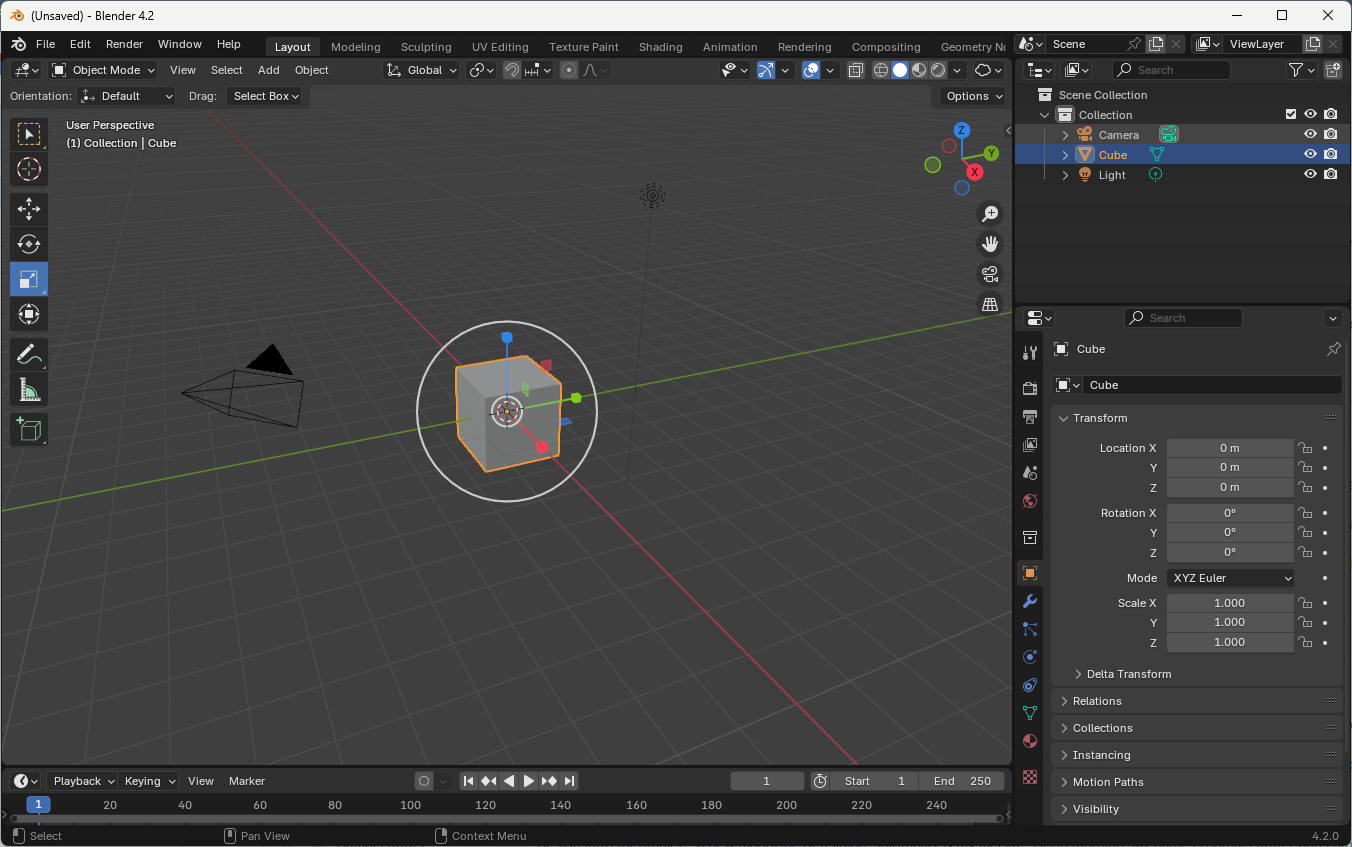Pin the Cube properties editor
Viewport: 1352px width, 847px height.
[x=1333, y=349]
